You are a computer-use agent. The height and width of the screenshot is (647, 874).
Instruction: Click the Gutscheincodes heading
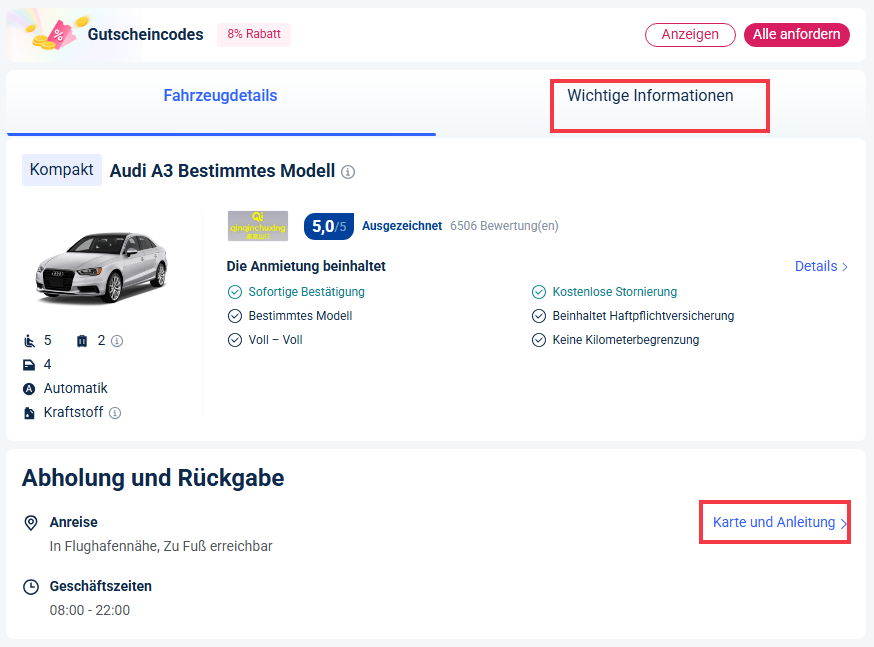[145, 35]
